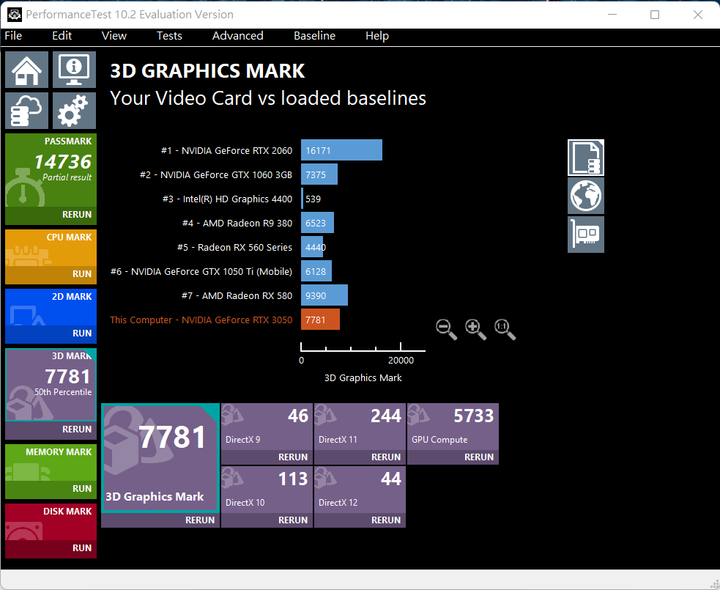Image resolution: width=720 pixels, height=590 pixels.
Task: Click 'This Computer - NVIDIA GeForce RTX 3050' label
Action: 201,320
